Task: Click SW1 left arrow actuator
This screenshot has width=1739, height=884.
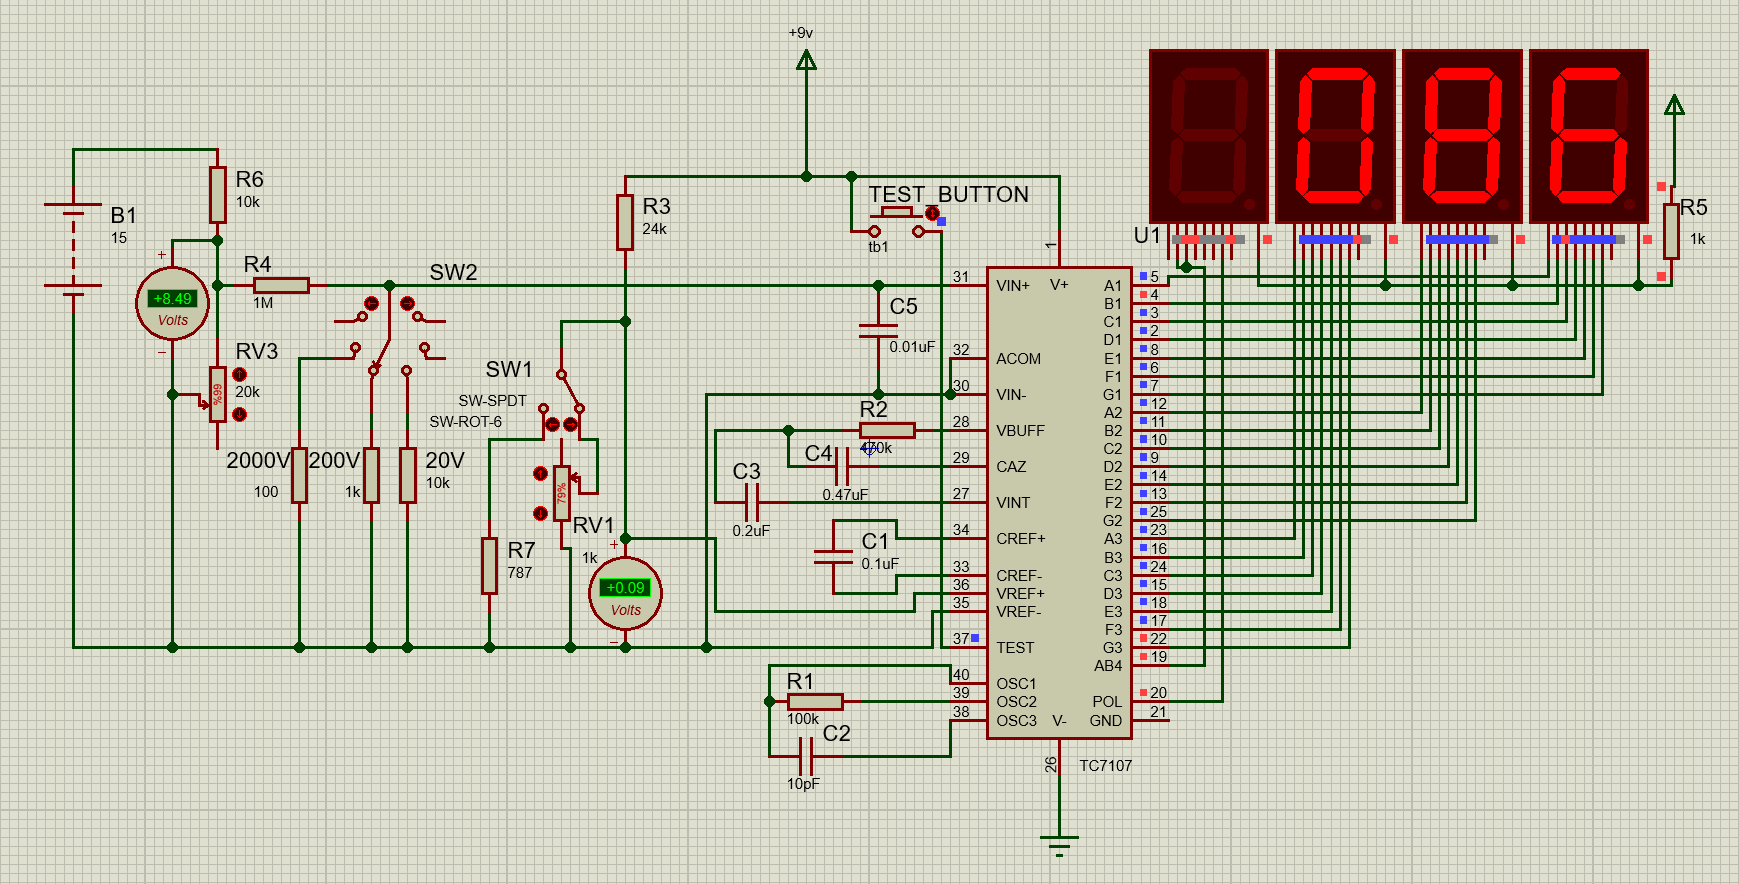Action: 552,425
